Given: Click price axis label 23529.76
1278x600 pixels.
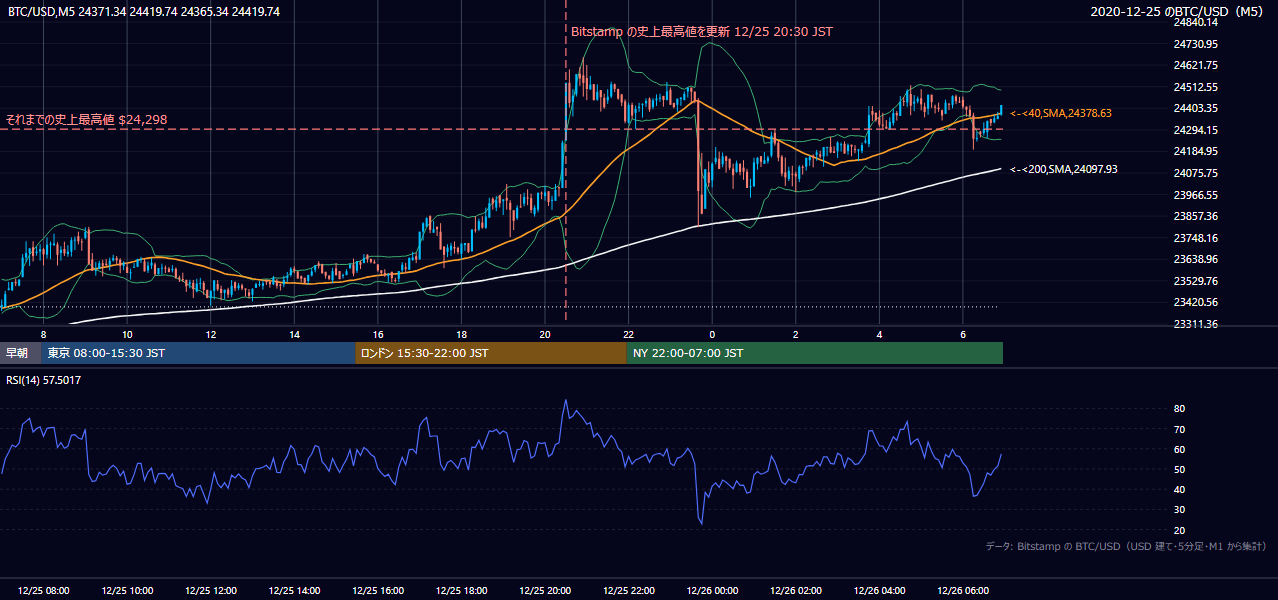Looking at the screenshot, I should click(1196, 281).
